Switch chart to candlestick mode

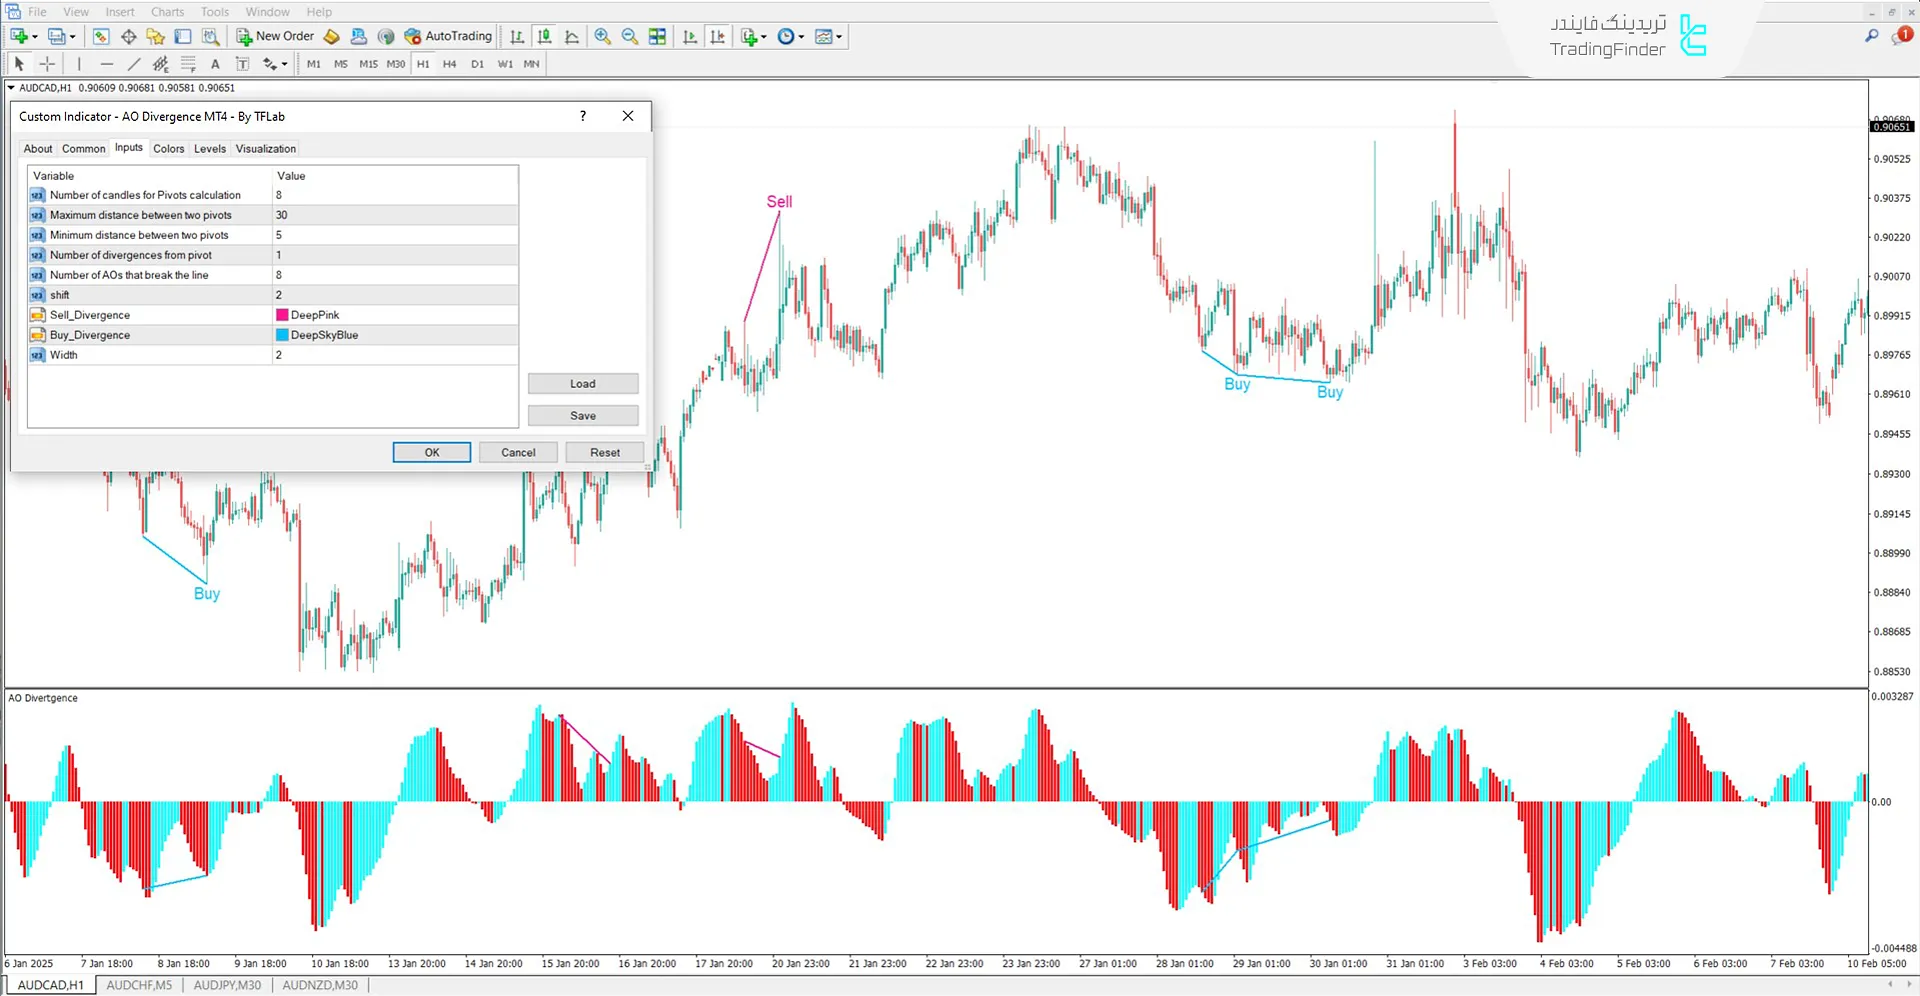coord(544,36)
